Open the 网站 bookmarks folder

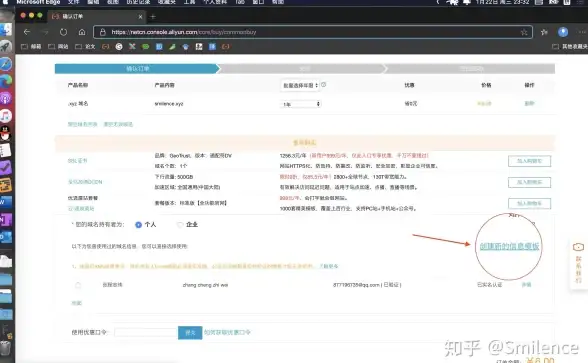[58, 46]
